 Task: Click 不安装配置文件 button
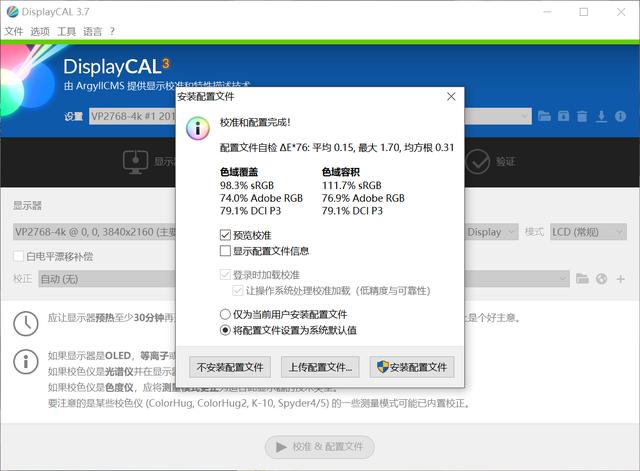point(230,367)
